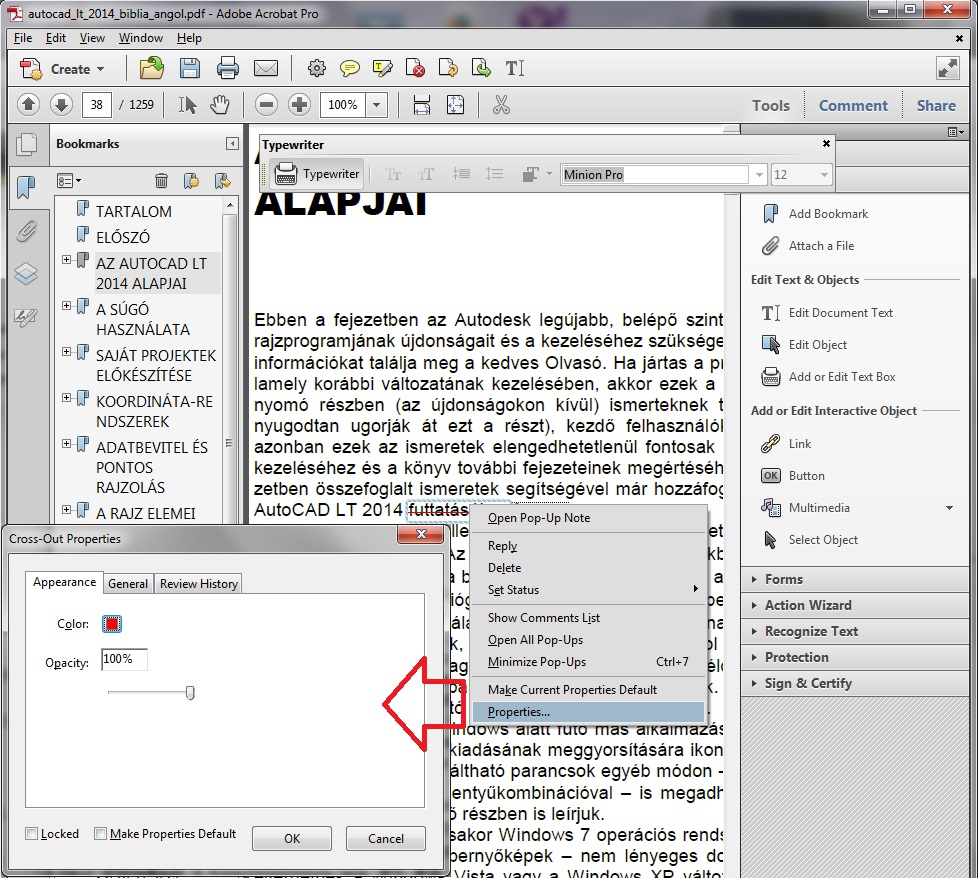Click the opacity slider handle
978x878 pixels.
click(190, 693)
